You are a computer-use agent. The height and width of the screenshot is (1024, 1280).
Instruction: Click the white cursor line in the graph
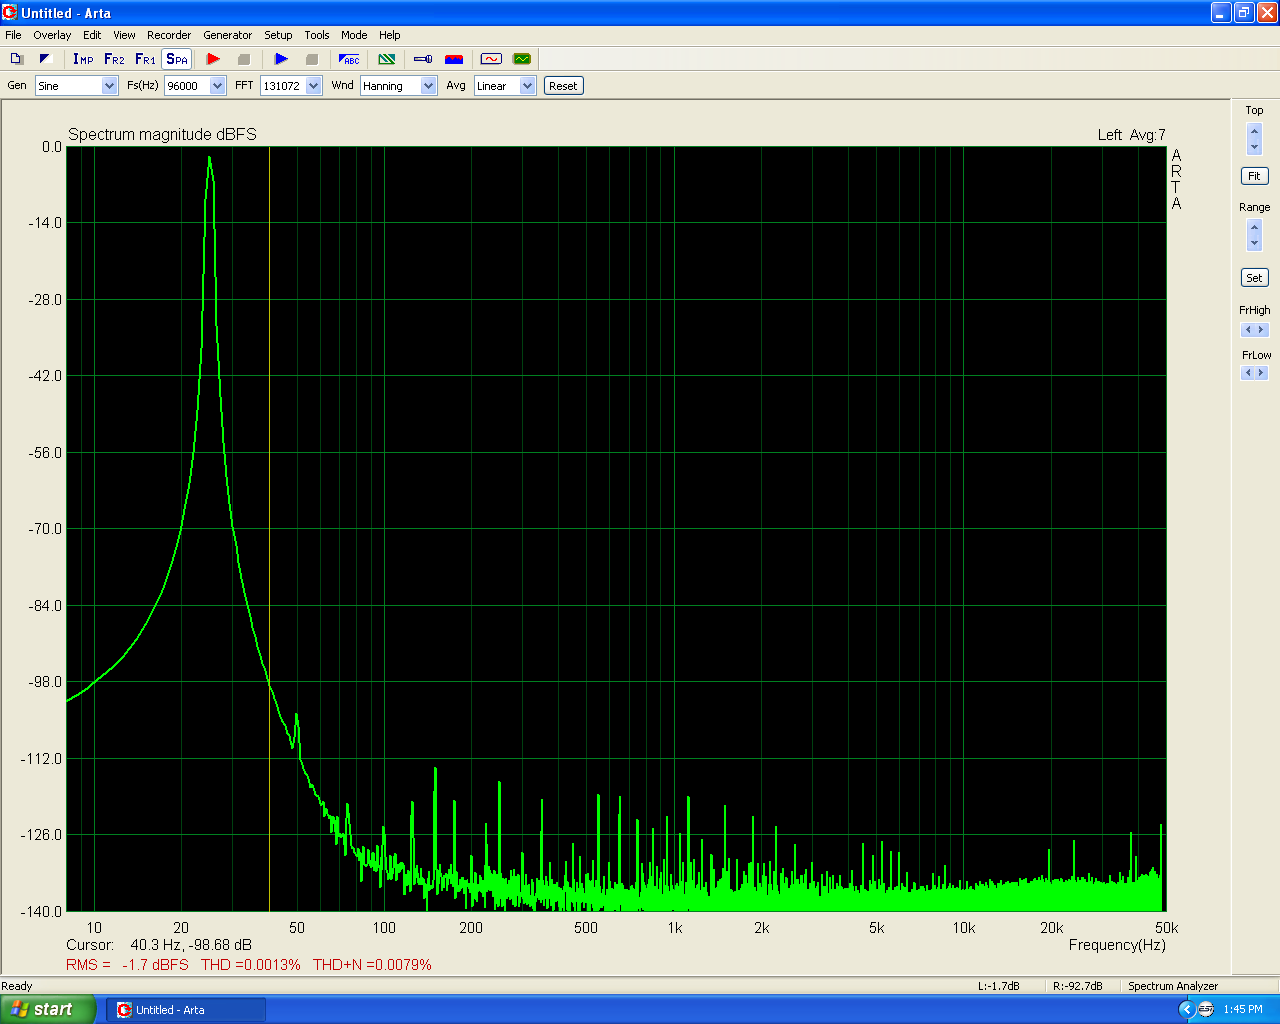pyautogui.click(x=269, y=529)
